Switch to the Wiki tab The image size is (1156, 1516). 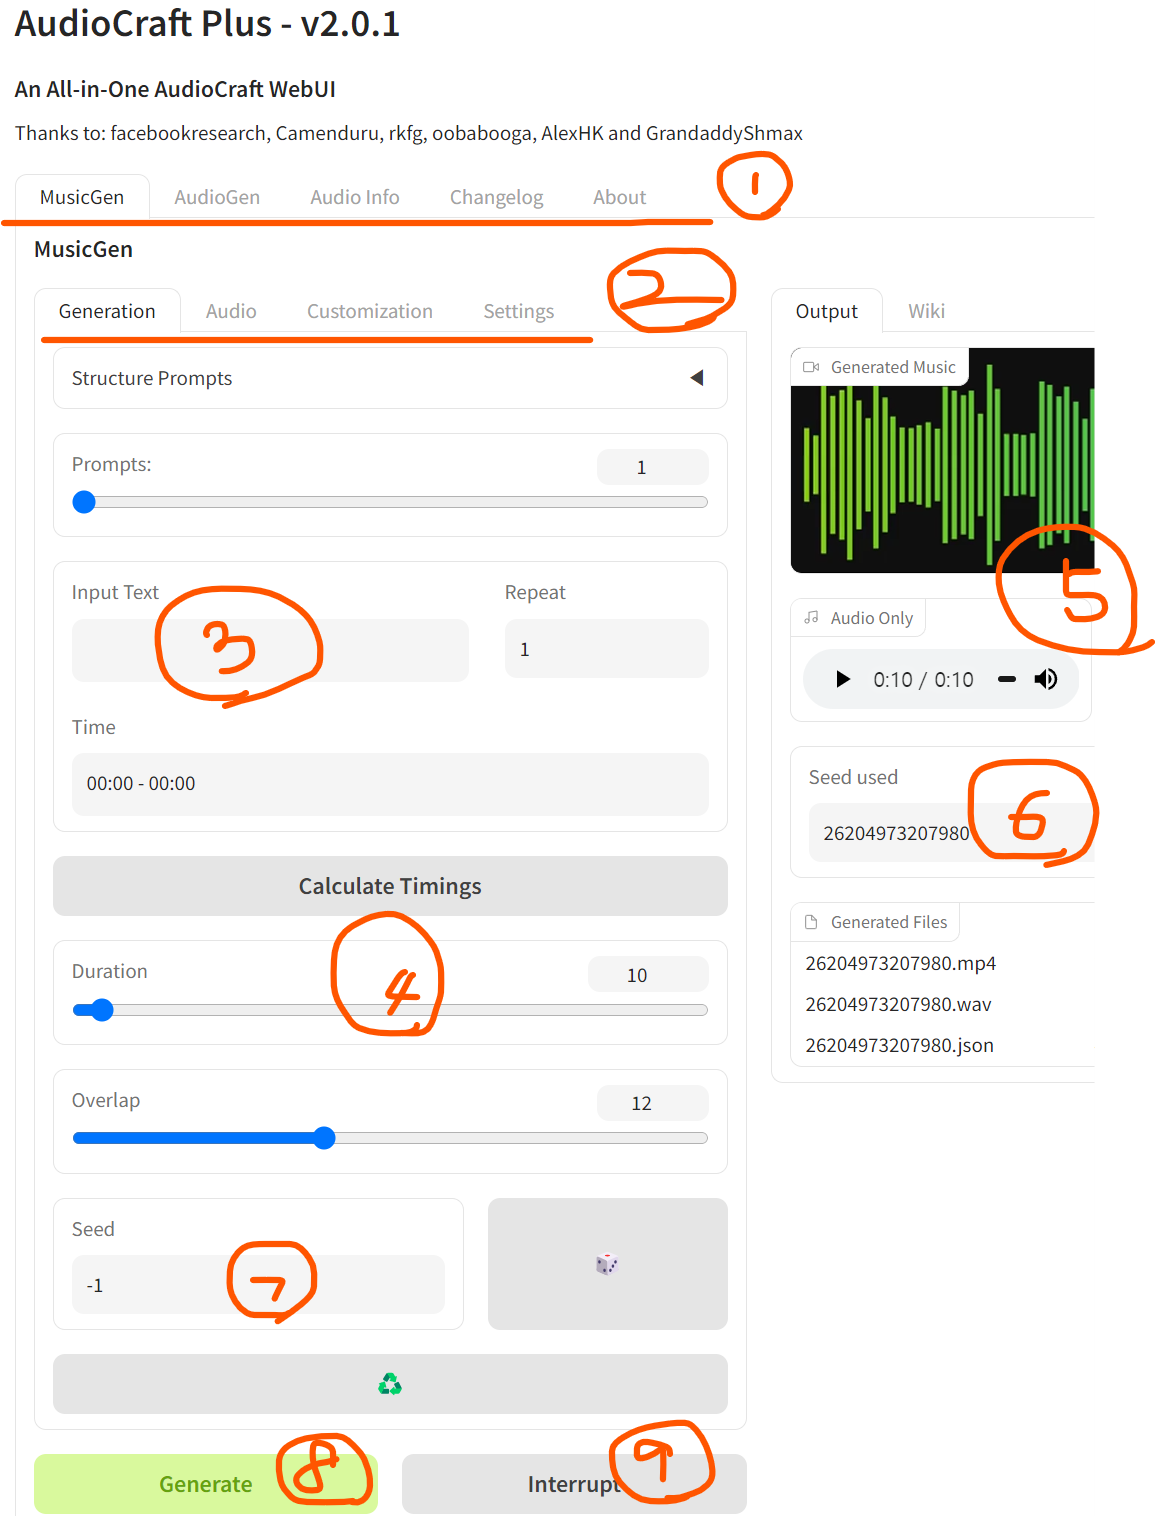click(x=927, y=311)
